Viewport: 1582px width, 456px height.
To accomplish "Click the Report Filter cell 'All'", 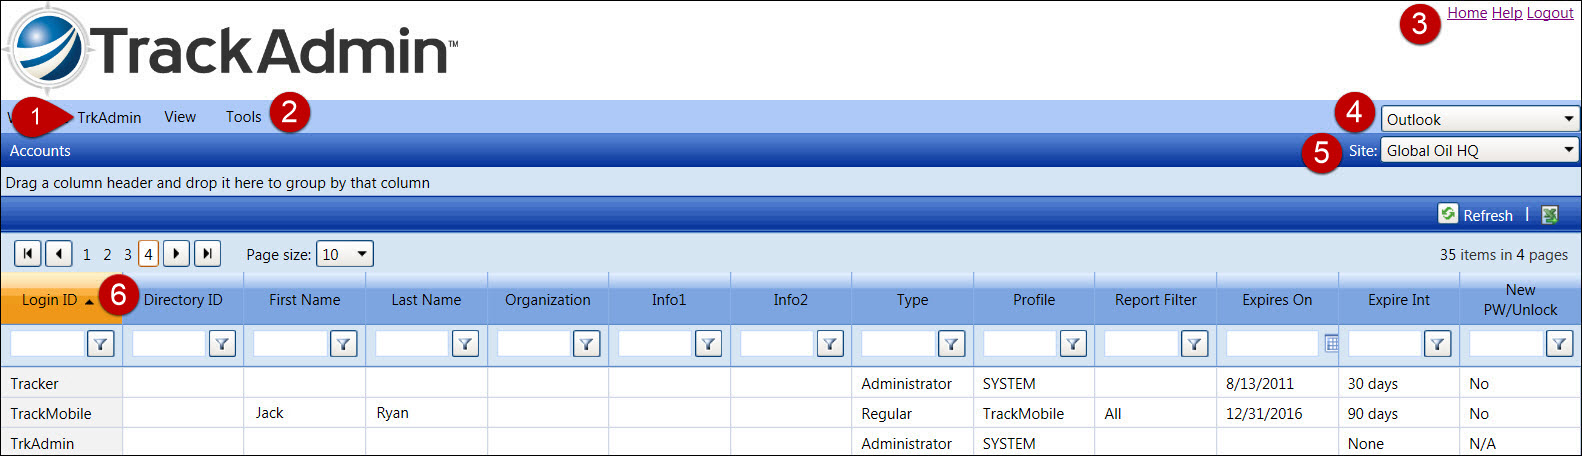I will coord(1113,413).
